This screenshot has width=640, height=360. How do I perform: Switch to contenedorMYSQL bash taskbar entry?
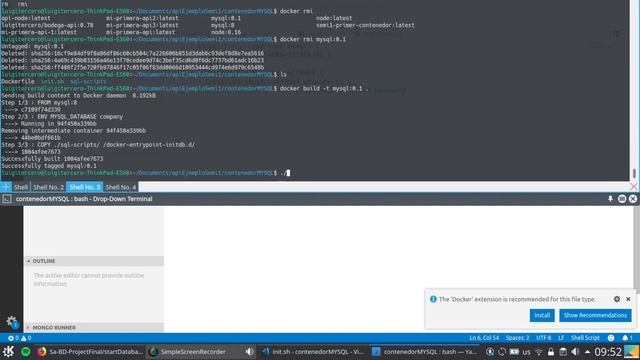(x=425, y=351)
